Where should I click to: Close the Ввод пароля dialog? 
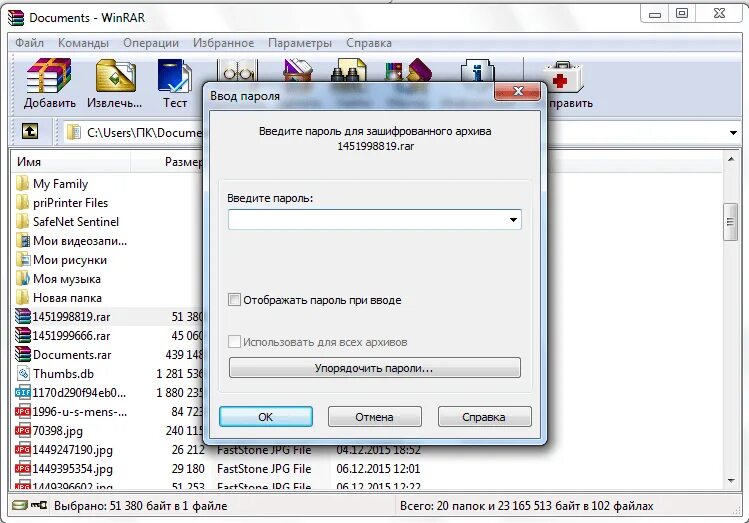click(x=518, y=91)
